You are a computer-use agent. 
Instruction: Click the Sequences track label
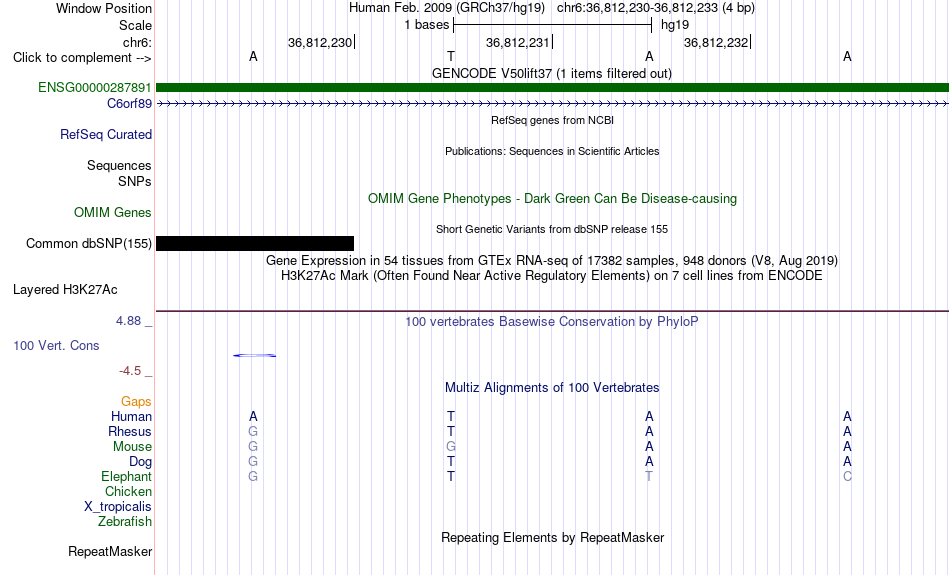point(119,165)
